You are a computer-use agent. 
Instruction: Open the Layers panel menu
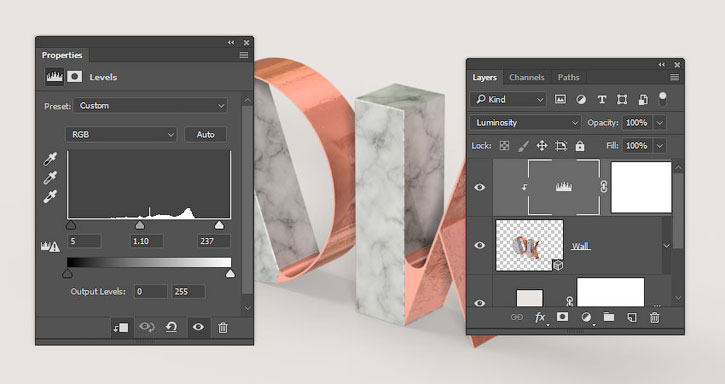pyautogui.click(x=675, y=77)
